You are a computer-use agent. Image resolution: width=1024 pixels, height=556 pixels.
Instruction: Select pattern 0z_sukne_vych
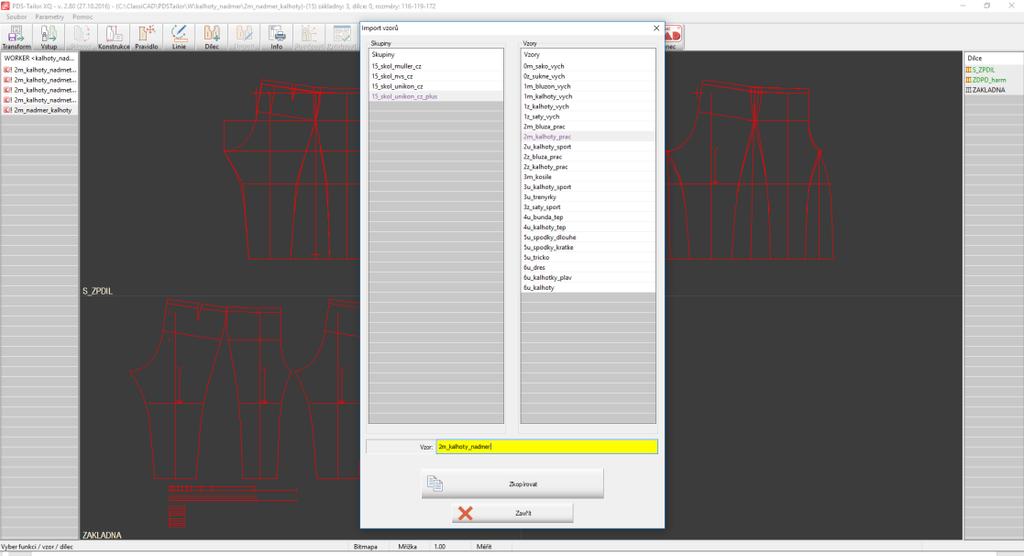[x=588, y=76]
